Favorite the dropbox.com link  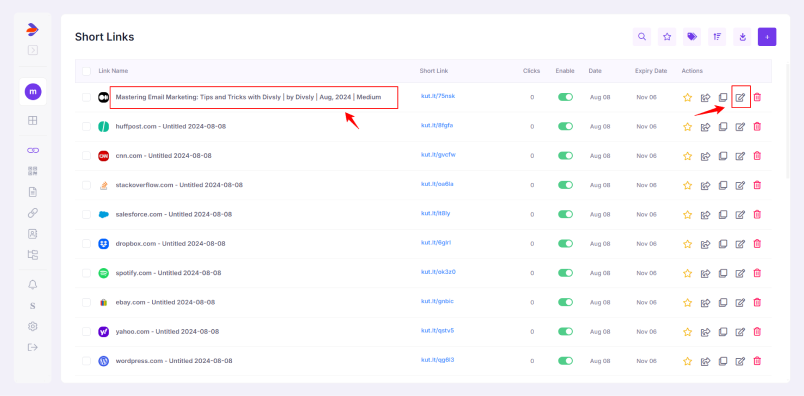tap(688, 244)
